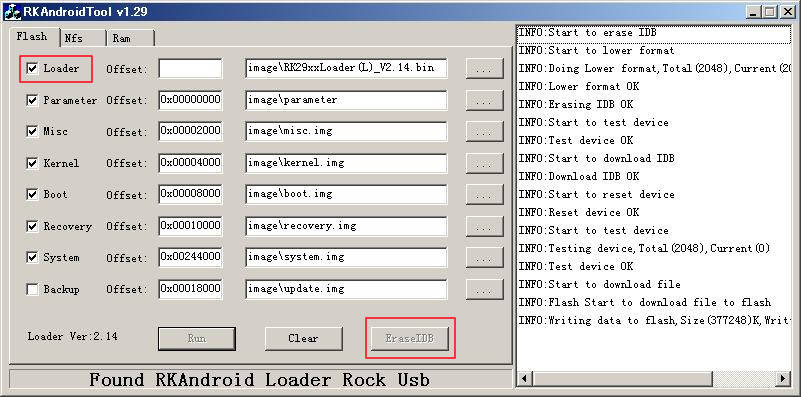Click the Backup offset field 0x00018000
Screen dimensions: 801x397
pyautogui.click(x=191, y=290)
